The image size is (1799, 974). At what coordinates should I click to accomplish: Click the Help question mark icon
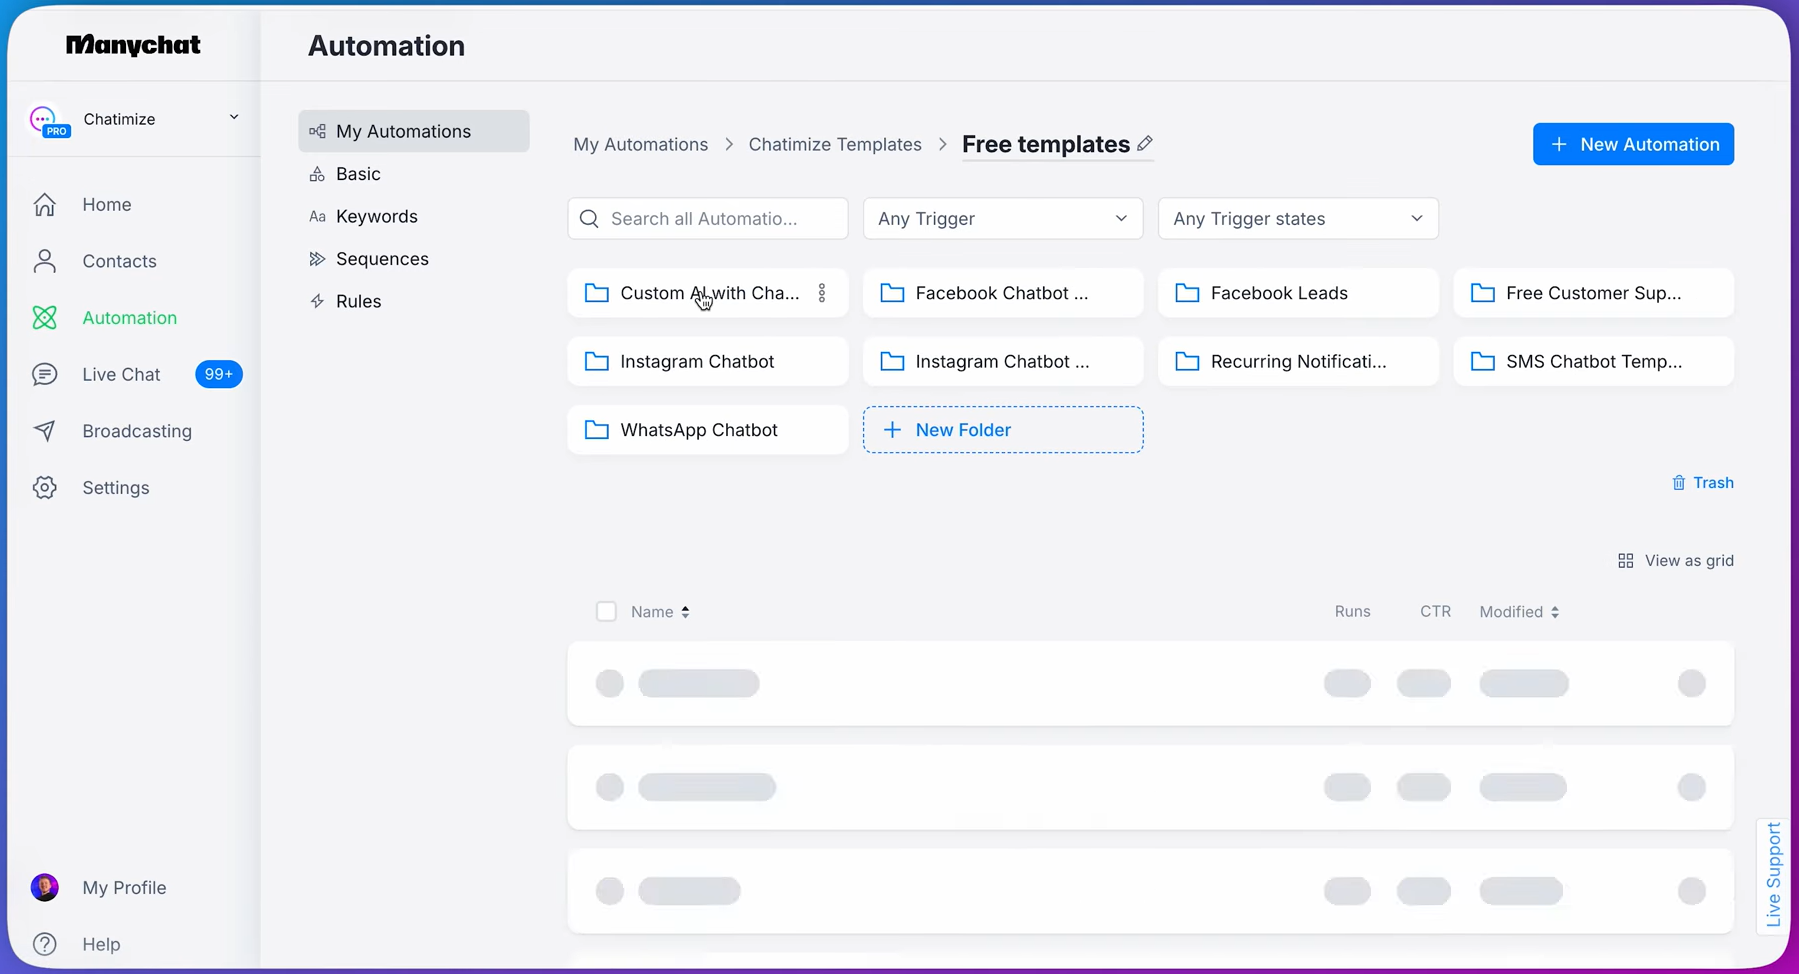click(x=45, y=944)
